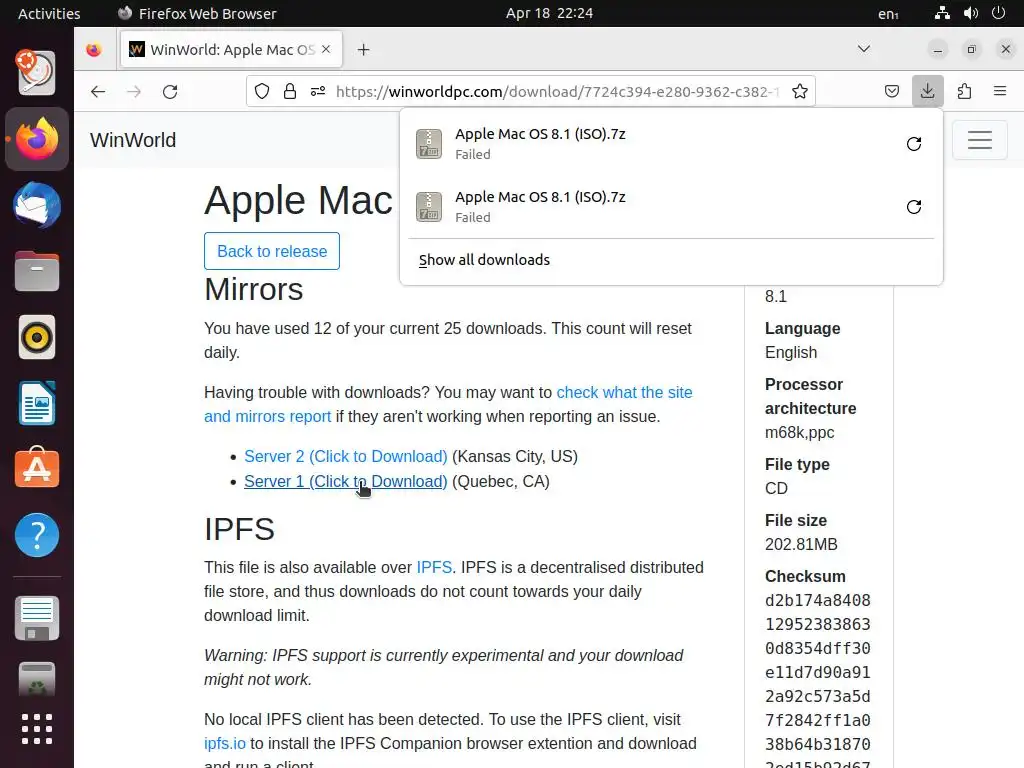The height and width of the screenshot is (768, 1024).
Task: Reload the current page
Action: click(x=170, y=91)
